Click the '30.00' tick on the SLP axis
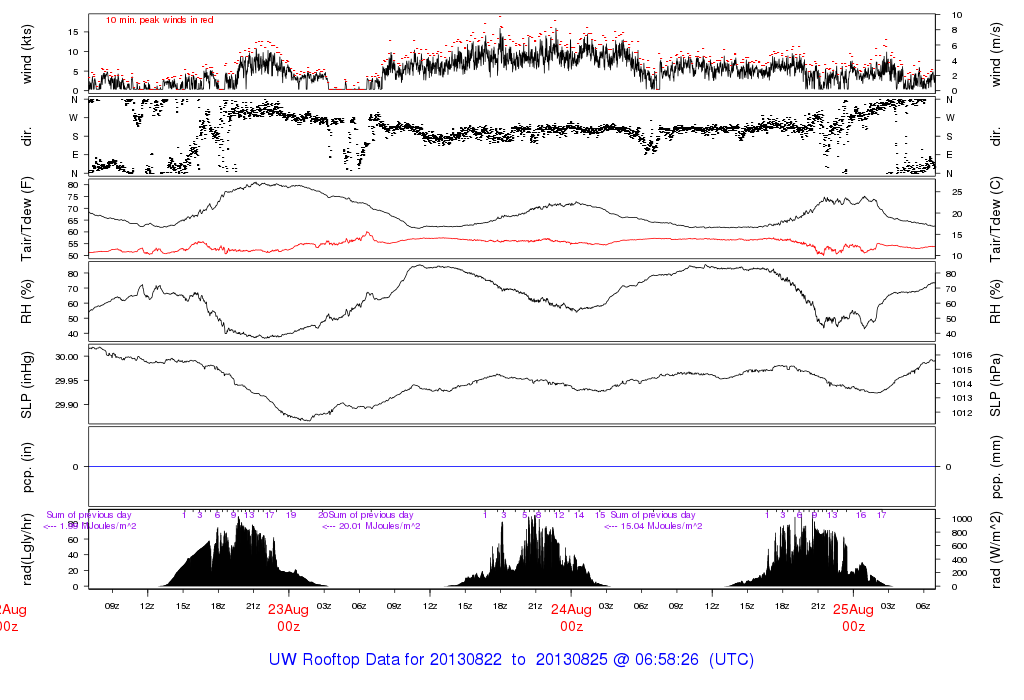Viewport: 1024px width, 700px height. tap(67, 357)
